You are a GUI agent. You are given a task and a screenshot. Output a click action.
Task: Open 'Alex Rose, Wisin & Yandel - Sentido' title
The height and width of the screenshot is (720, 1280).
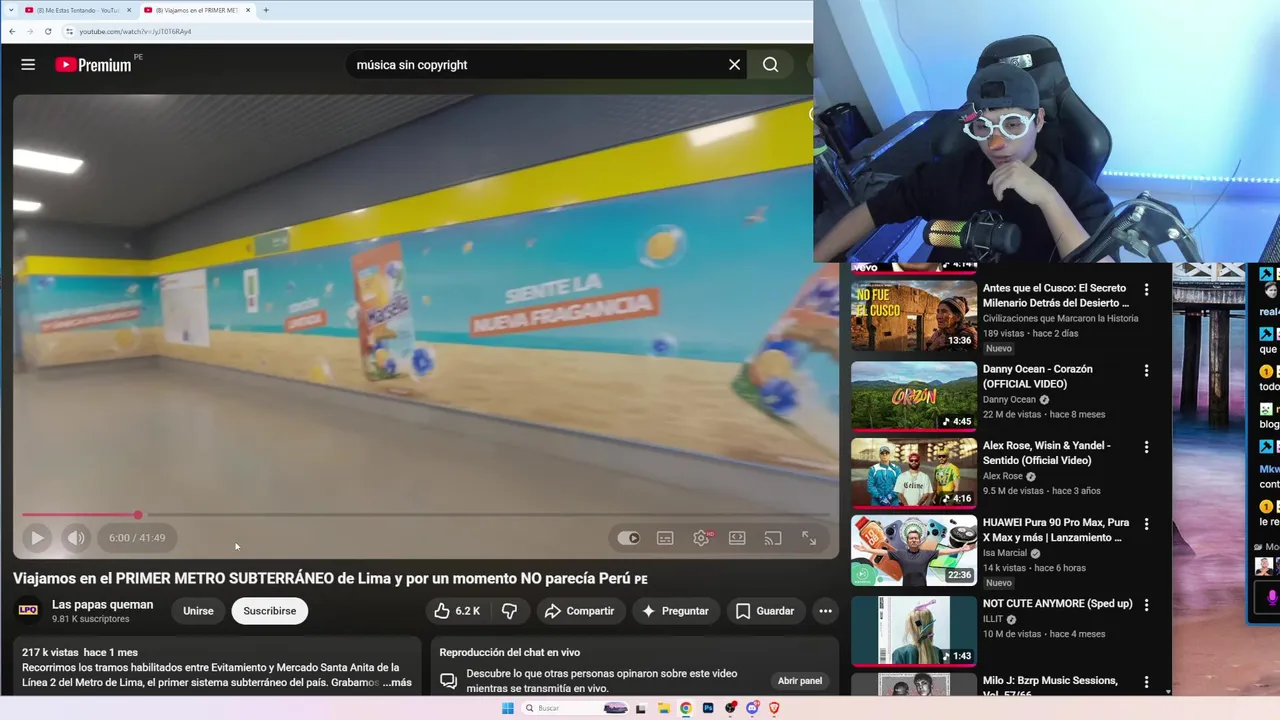(1047, 453)
